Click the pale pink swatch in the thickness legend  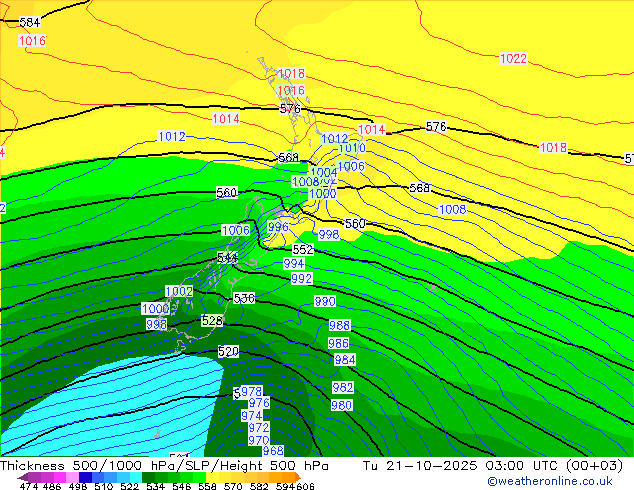pyautogui.click(x=72, y=477)
